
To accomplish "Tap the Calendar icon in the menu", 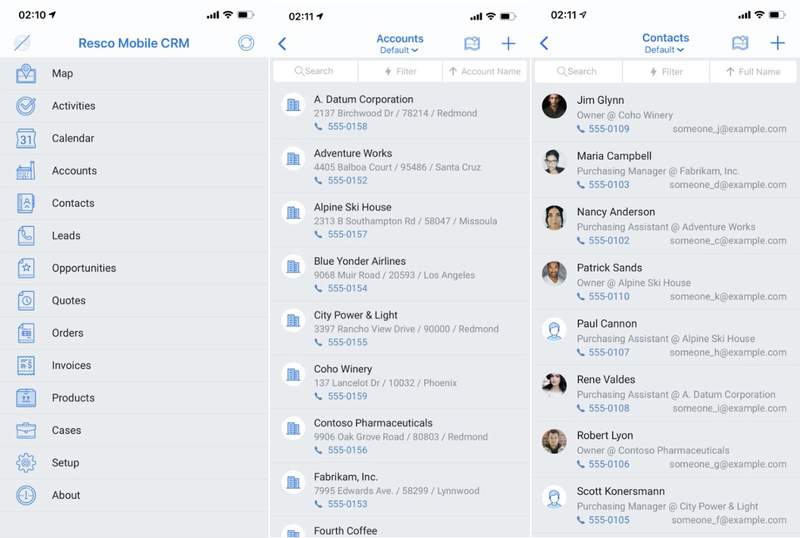I will pos(26,139).
